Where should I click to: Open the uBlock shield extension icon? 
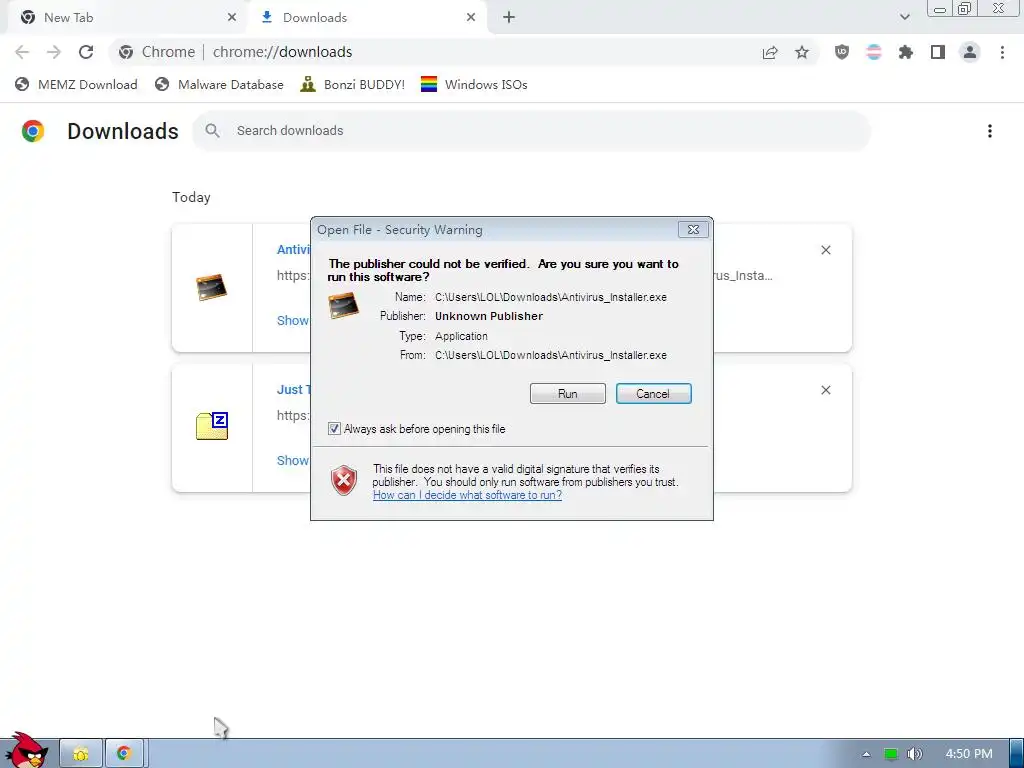pos(842,52)
